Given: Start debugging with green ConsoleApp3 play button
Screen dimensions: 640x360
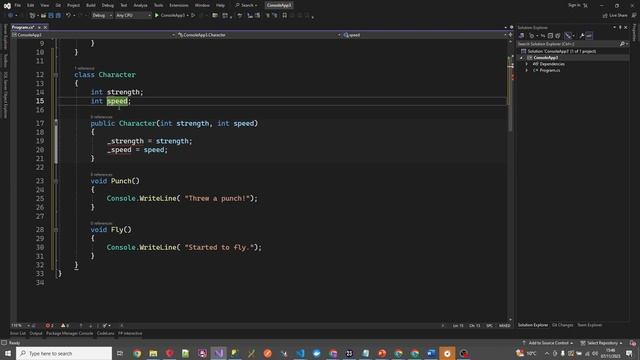Looking at the screenshot, I should click(x=170, y=16).
